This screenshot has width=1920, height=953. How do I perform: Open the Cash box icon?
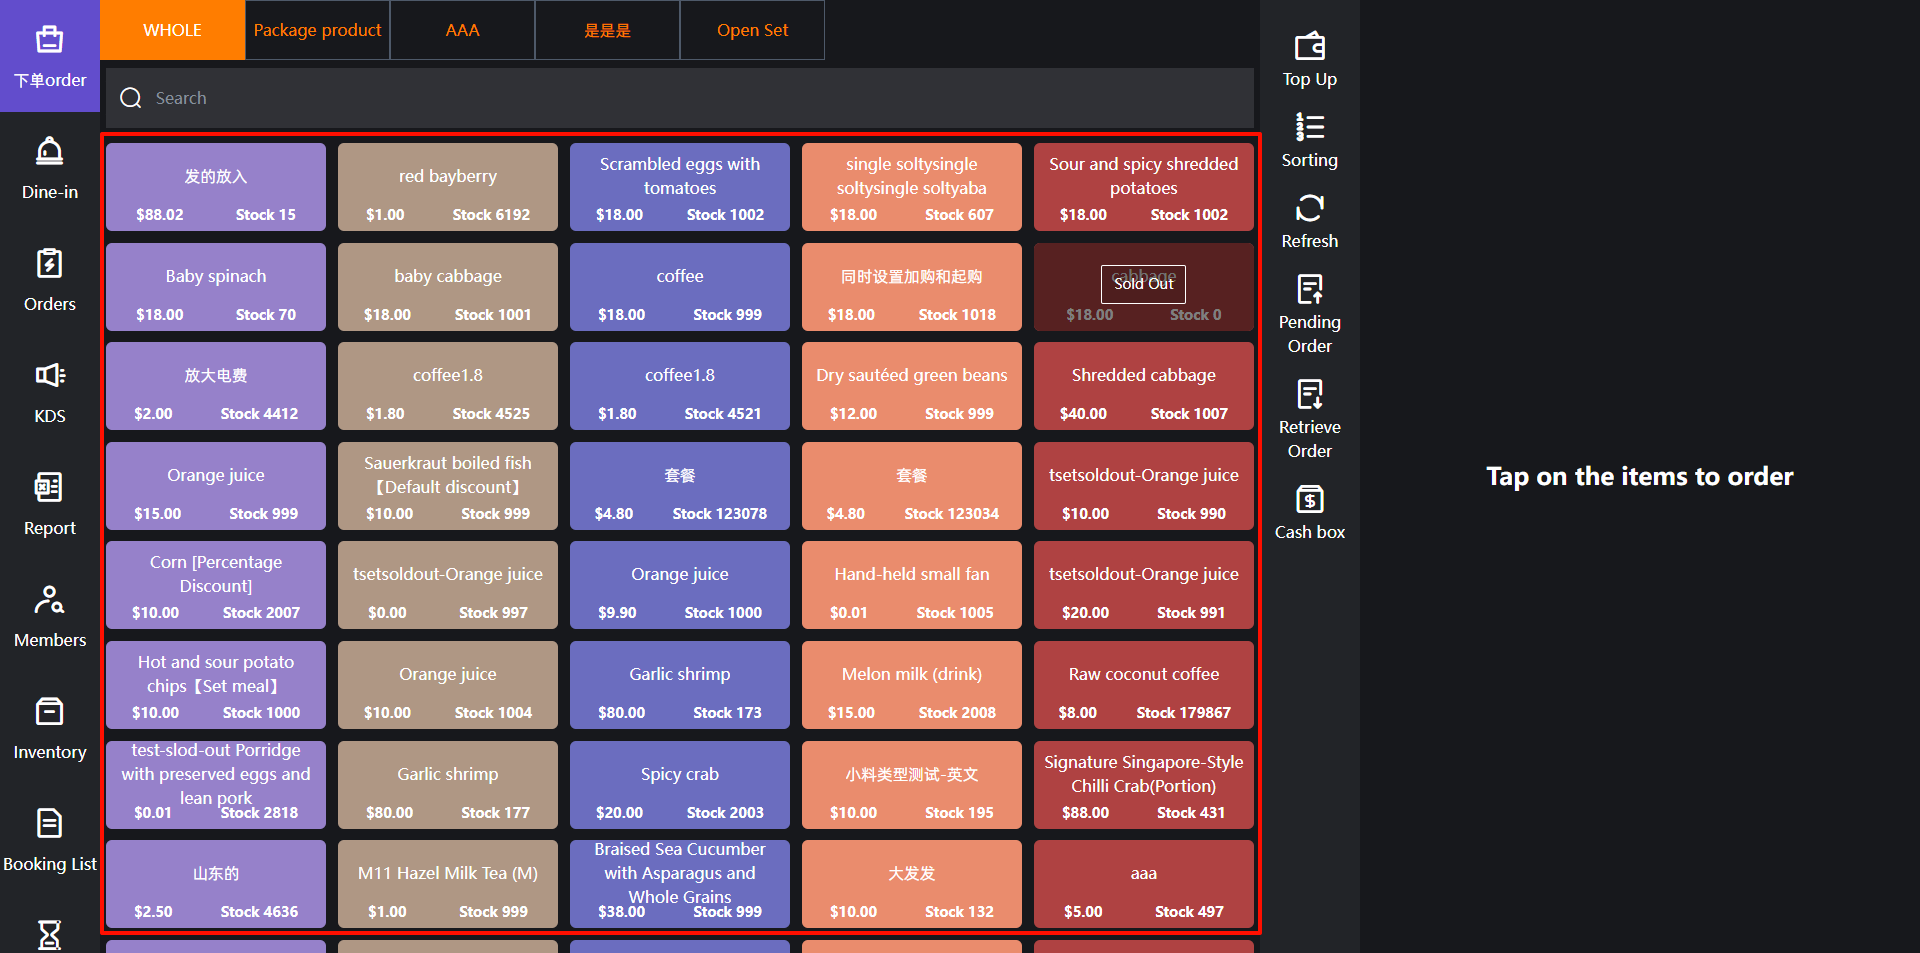click(1309, 500)
